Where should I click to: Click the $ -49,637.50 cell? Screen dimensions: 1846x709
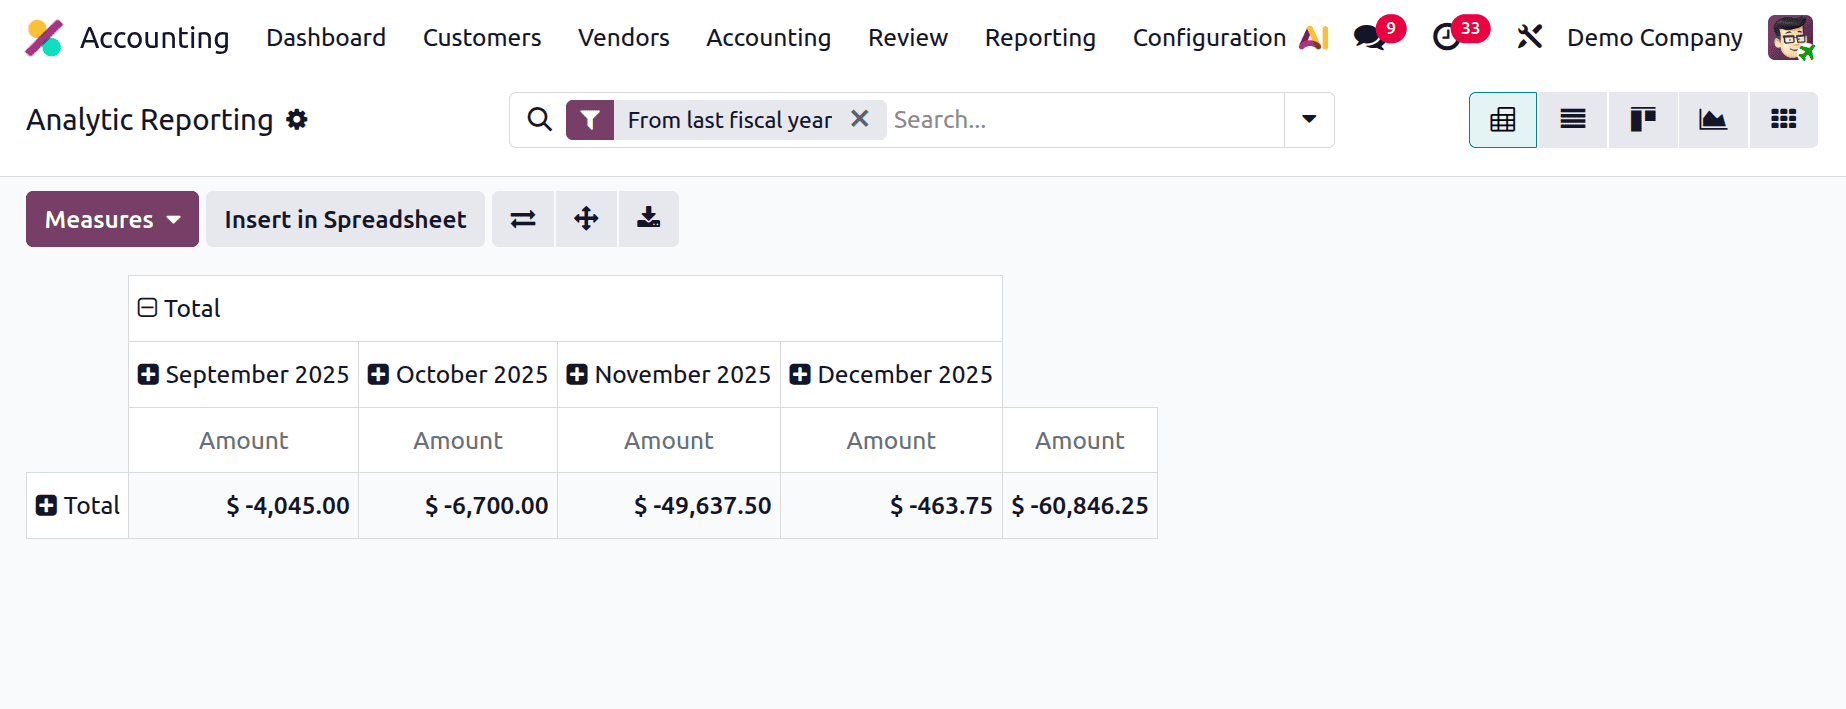coord(669,506)
